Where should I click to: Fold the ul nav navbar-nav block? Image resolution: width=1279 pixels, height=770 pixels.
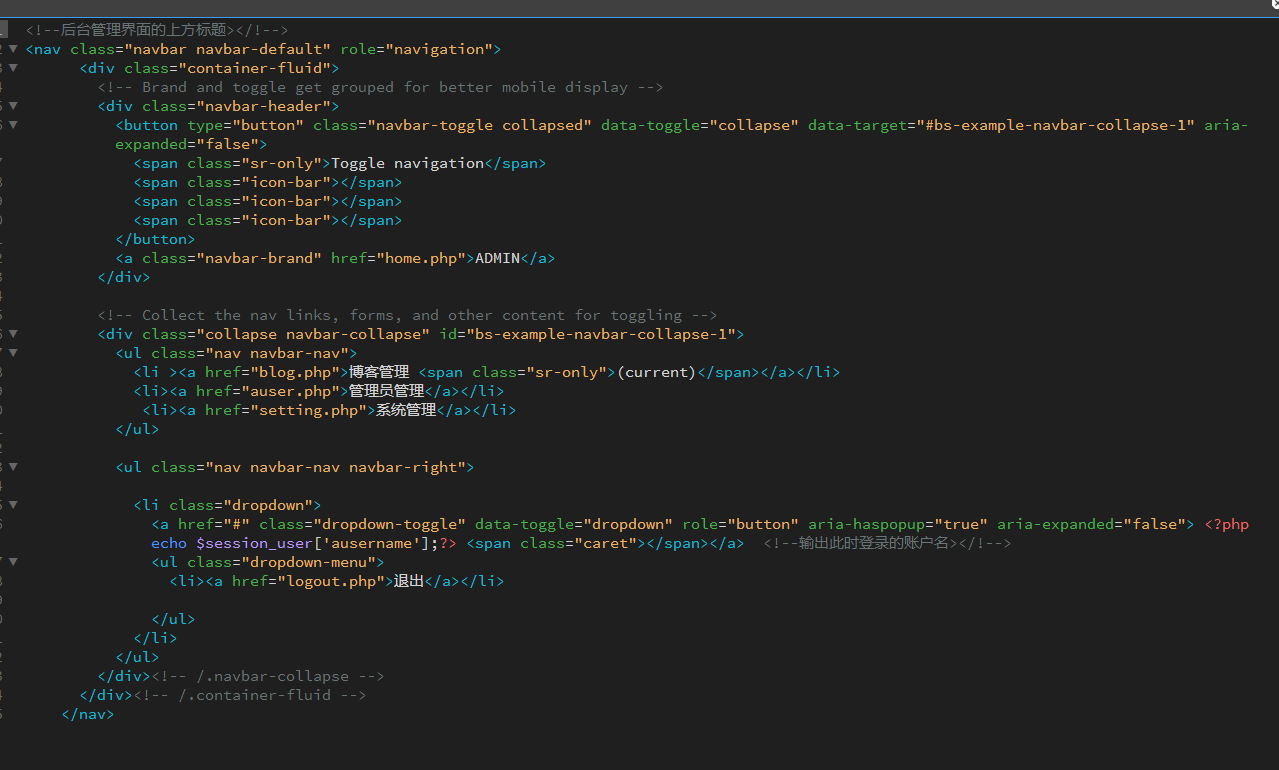13,353
